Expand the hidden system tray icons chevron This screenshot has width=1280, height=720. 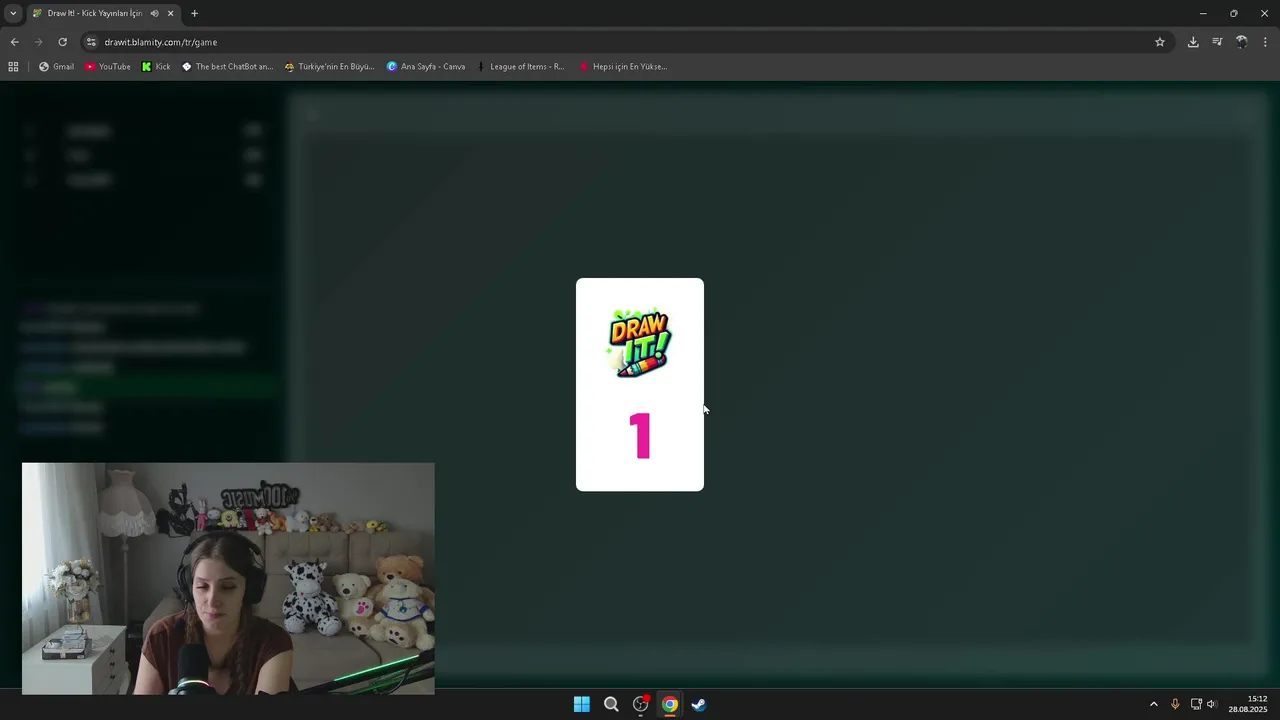[x=1153, y=704]
